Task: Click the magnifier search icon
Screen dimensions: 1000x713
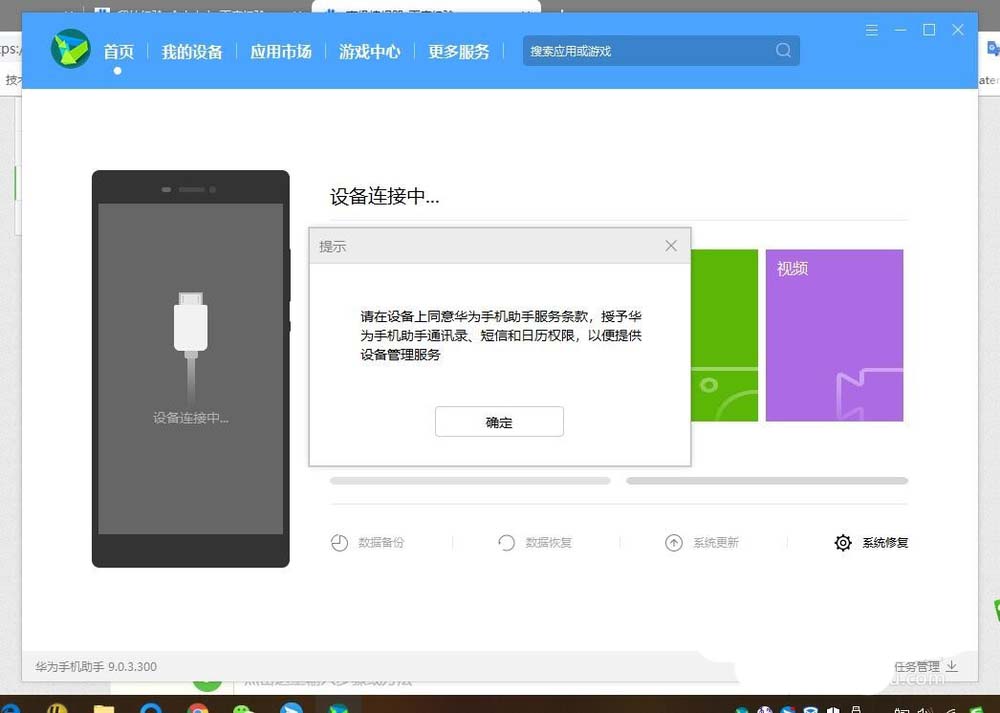Action: point(783,50)
